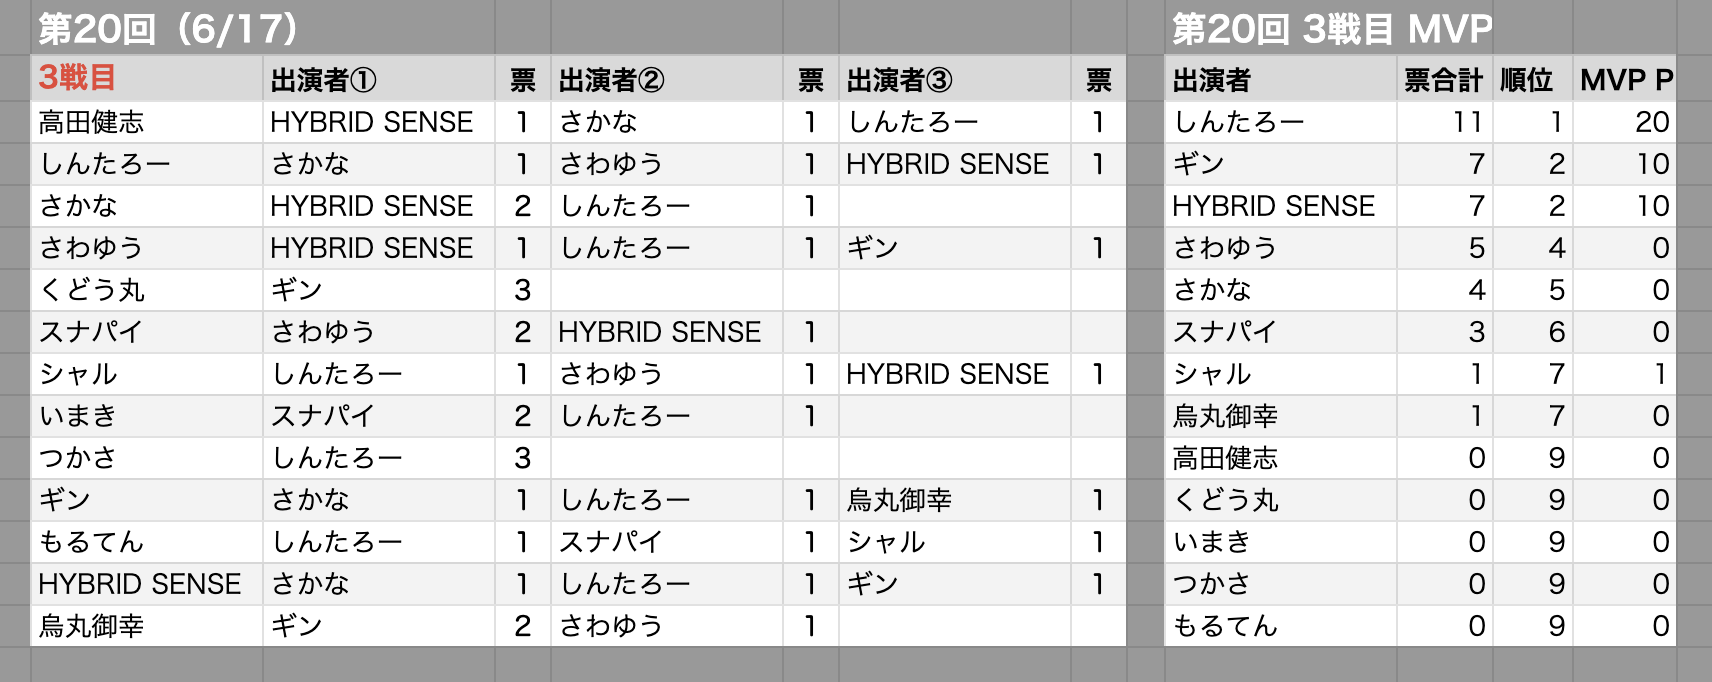
Task: Select vote total 11 for しんたろー
Action: click(x=1445, y=122)
